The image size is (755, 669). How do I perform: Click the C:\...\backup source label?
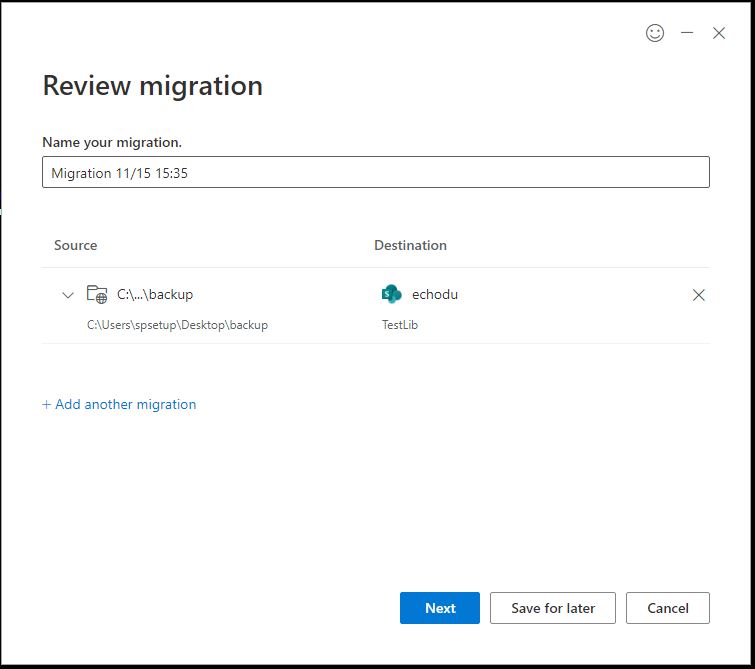coord(155,294)
